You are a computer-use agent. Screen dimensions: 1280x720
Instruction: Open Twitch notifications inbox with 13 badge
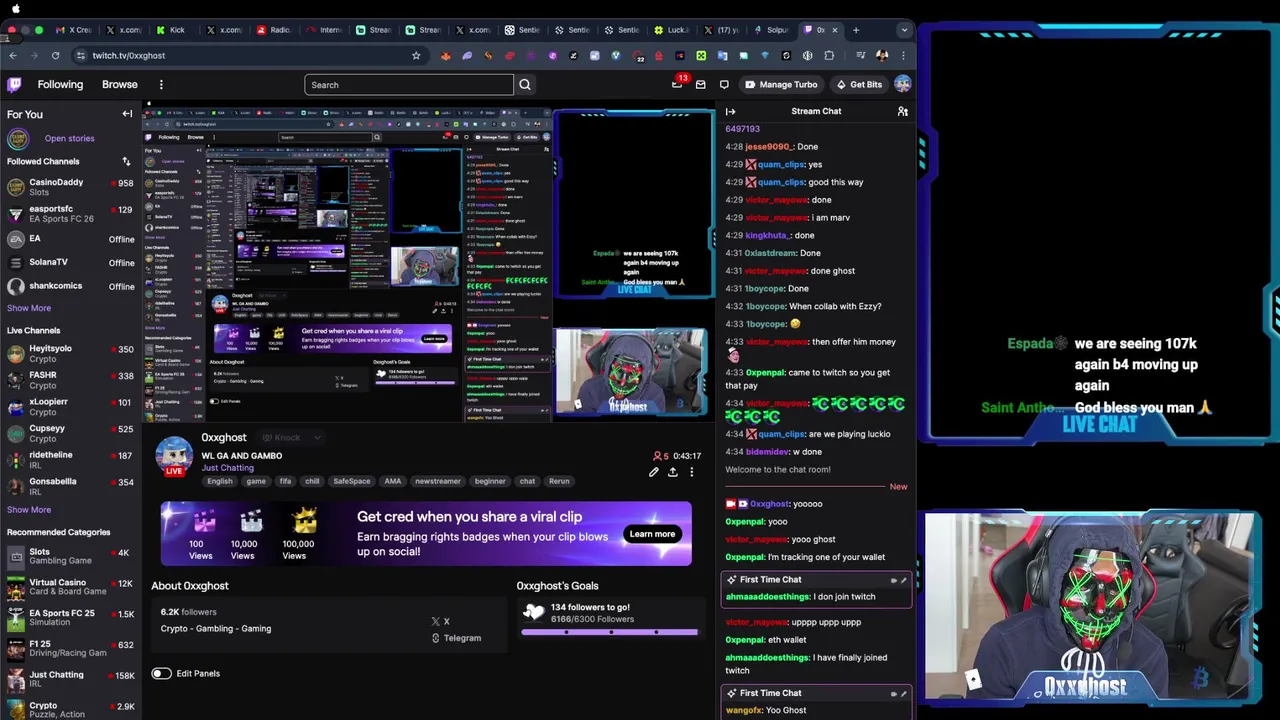pyautogui.click(x=678, y=84)
